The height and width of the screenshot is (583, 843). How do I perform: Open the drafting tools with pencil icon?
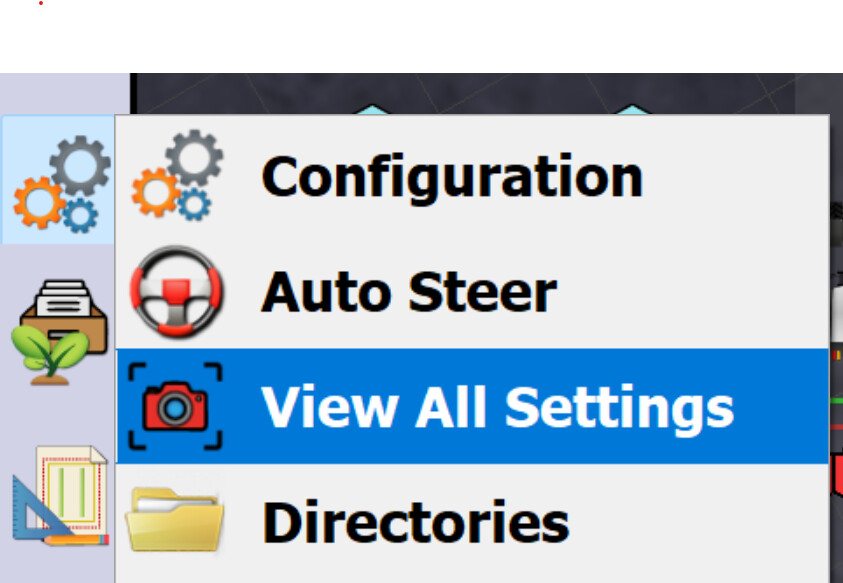click(60, 496)
